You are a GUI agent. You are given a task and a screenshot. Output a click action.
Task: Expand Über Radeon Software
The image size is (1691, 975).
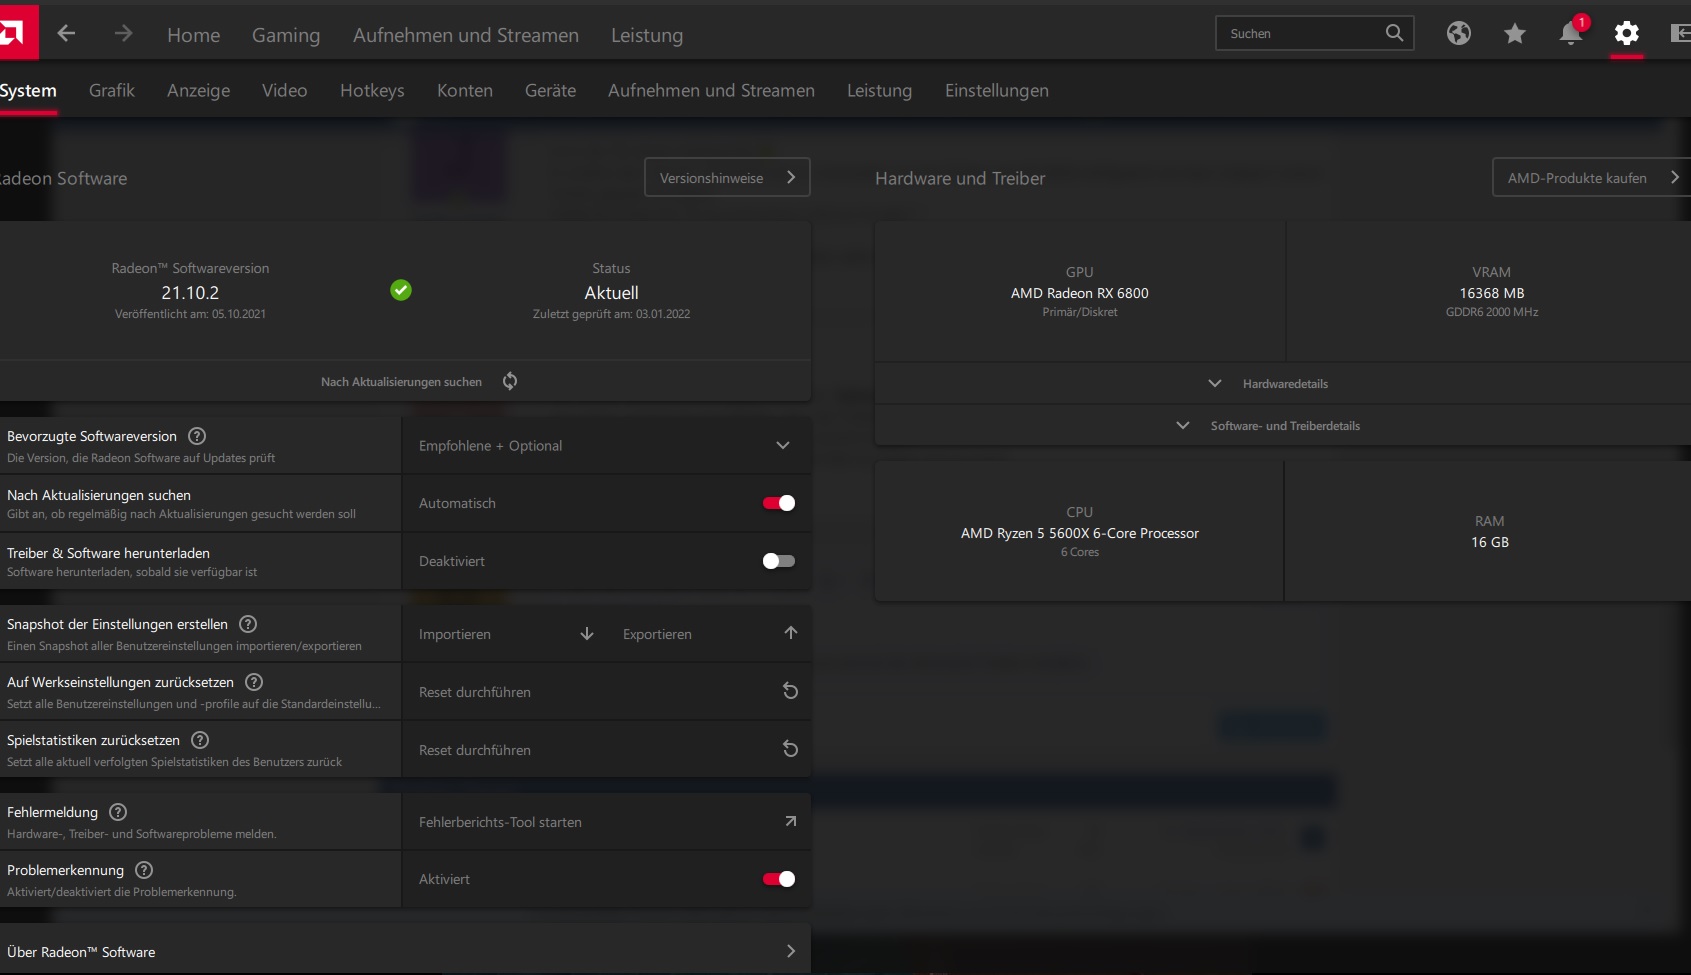point(405,952)
